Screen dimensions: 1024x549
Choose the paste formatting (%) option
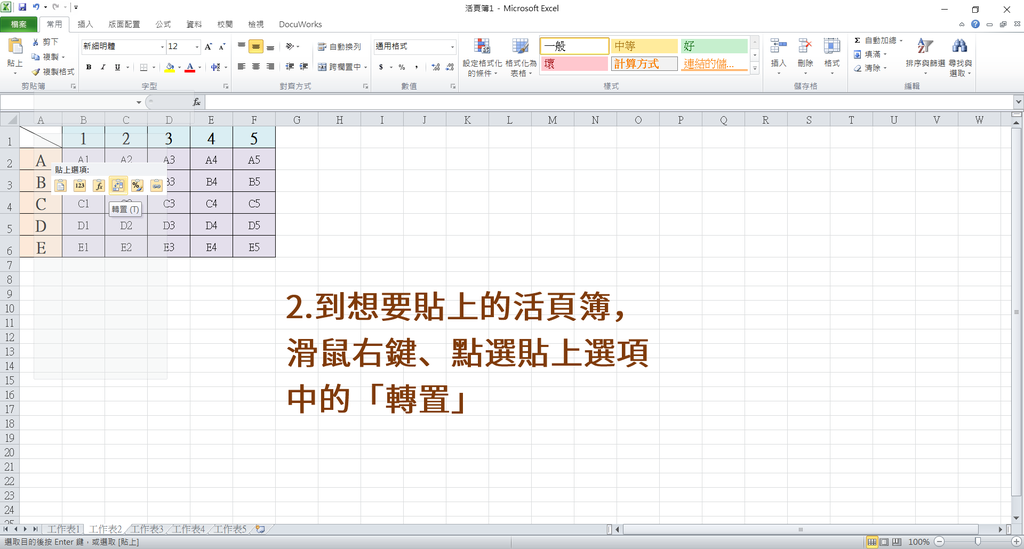(x=137, y=186)
